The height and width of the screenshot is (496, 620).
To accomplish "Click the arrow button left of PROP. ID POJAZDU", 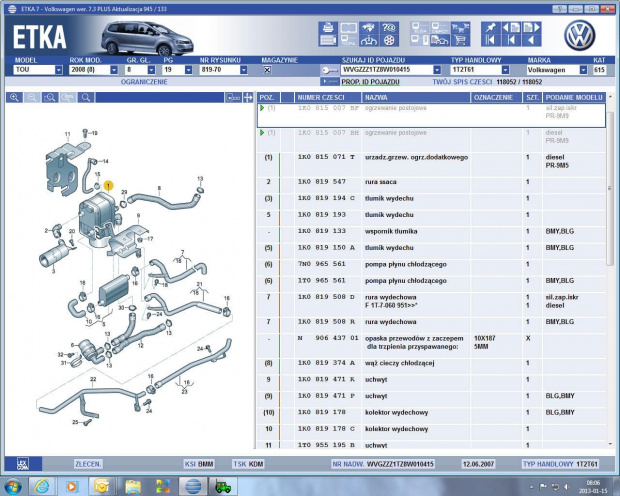I will coord(329,81).
